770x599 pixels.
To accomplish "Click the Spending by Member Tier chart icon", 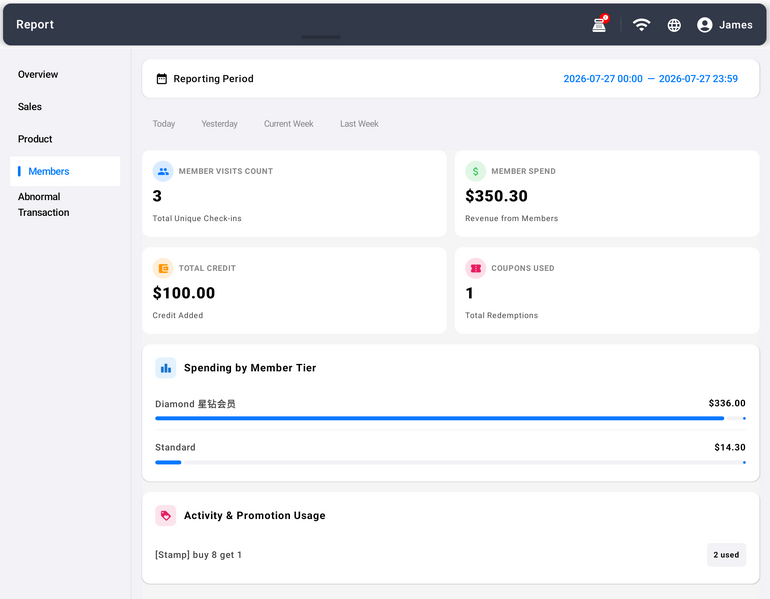I will [165, 368].
